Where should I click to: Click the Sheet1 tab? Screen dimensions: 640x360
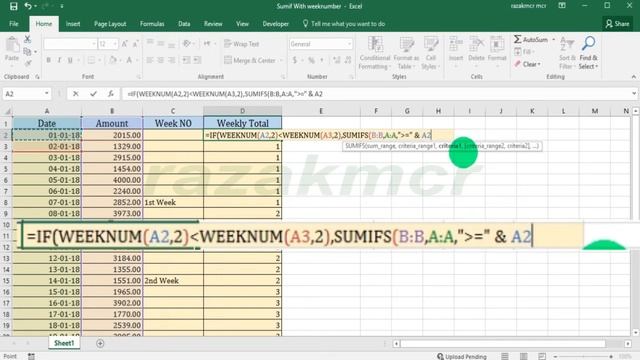point(64,343)
